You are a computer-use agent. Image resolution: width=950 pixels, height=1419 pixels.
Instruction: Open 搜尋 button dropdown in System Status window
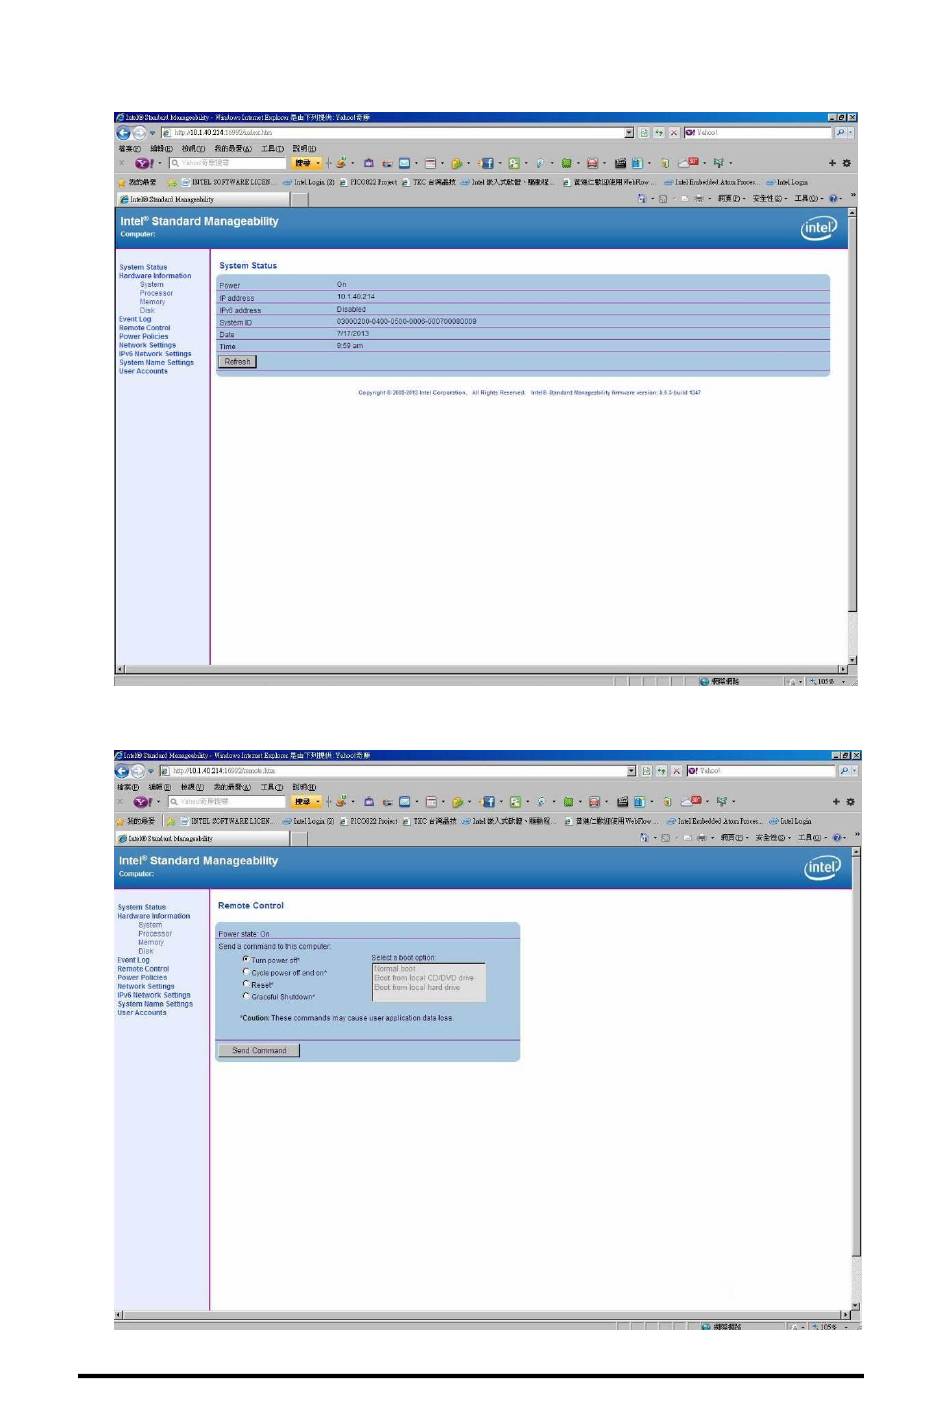click(x=318, y=163)
